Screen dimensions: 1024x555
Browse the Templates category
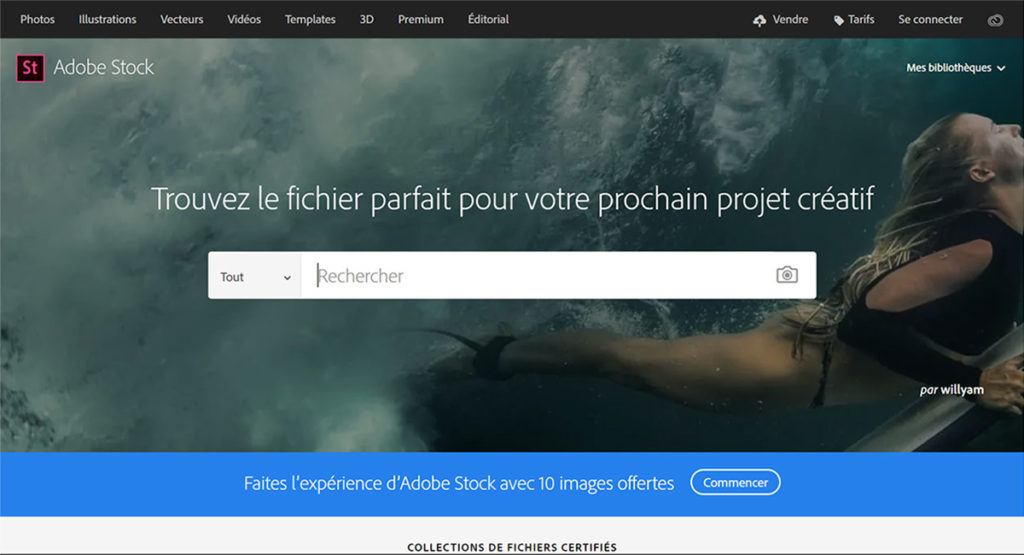click(310, 20)
